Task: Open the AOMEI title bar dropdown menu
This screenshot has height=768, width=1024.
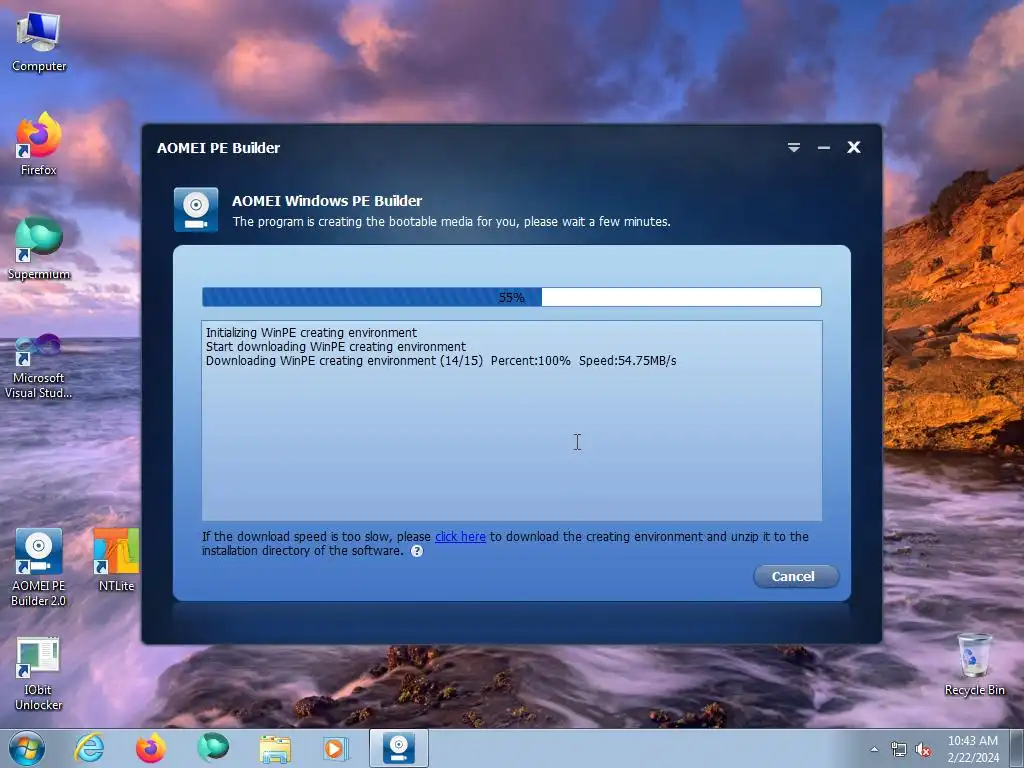Action: pyautogui.click(x=793, y=148)
